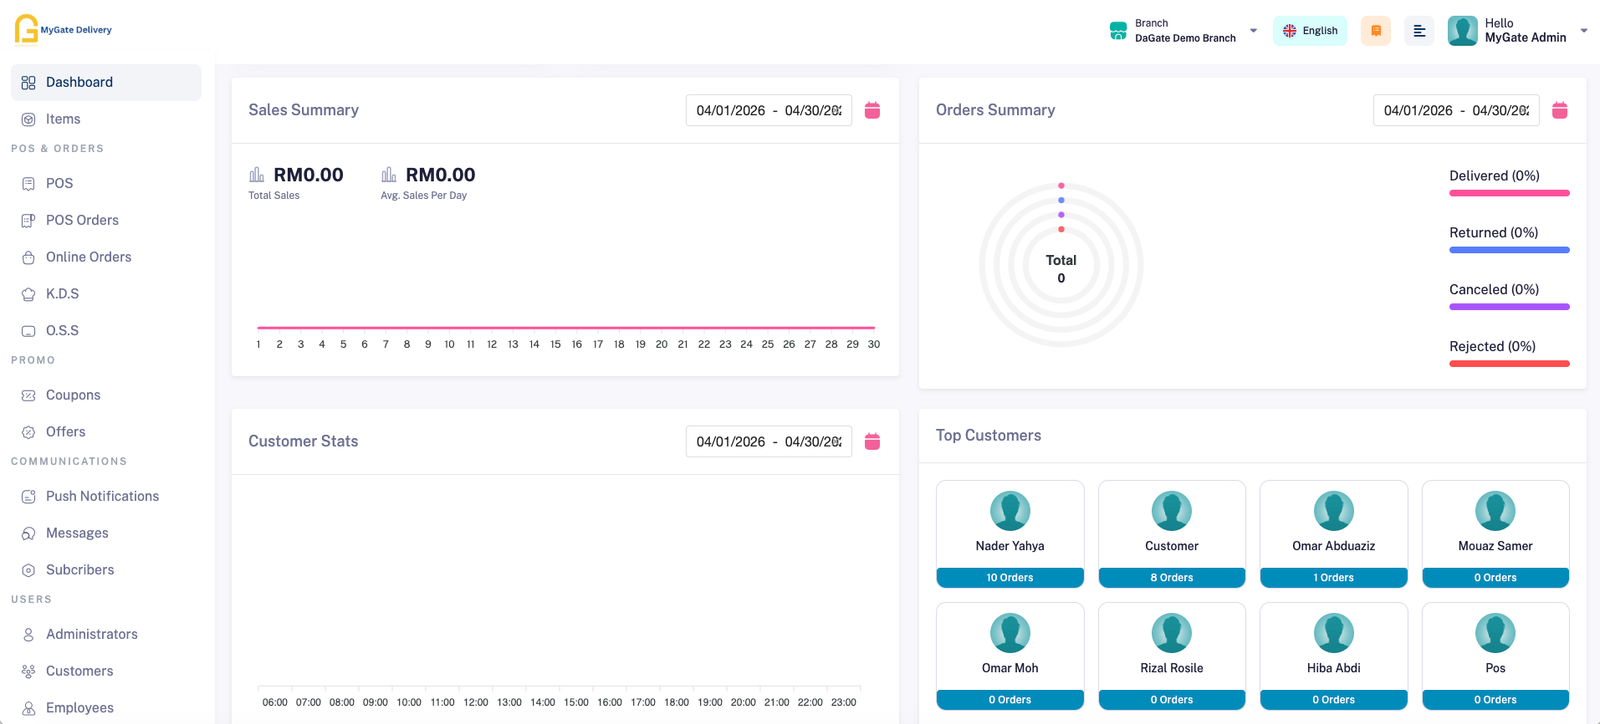Screen dimensions: 1600x724
Task: Open Coupons under Promo
Action: (x=73, y=395)
